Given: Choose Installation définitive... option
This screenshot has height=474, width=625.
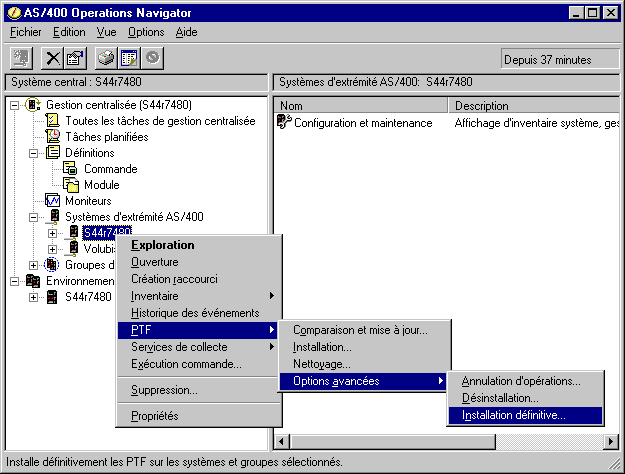Looking at the screenshot, I should click(525, 415).
